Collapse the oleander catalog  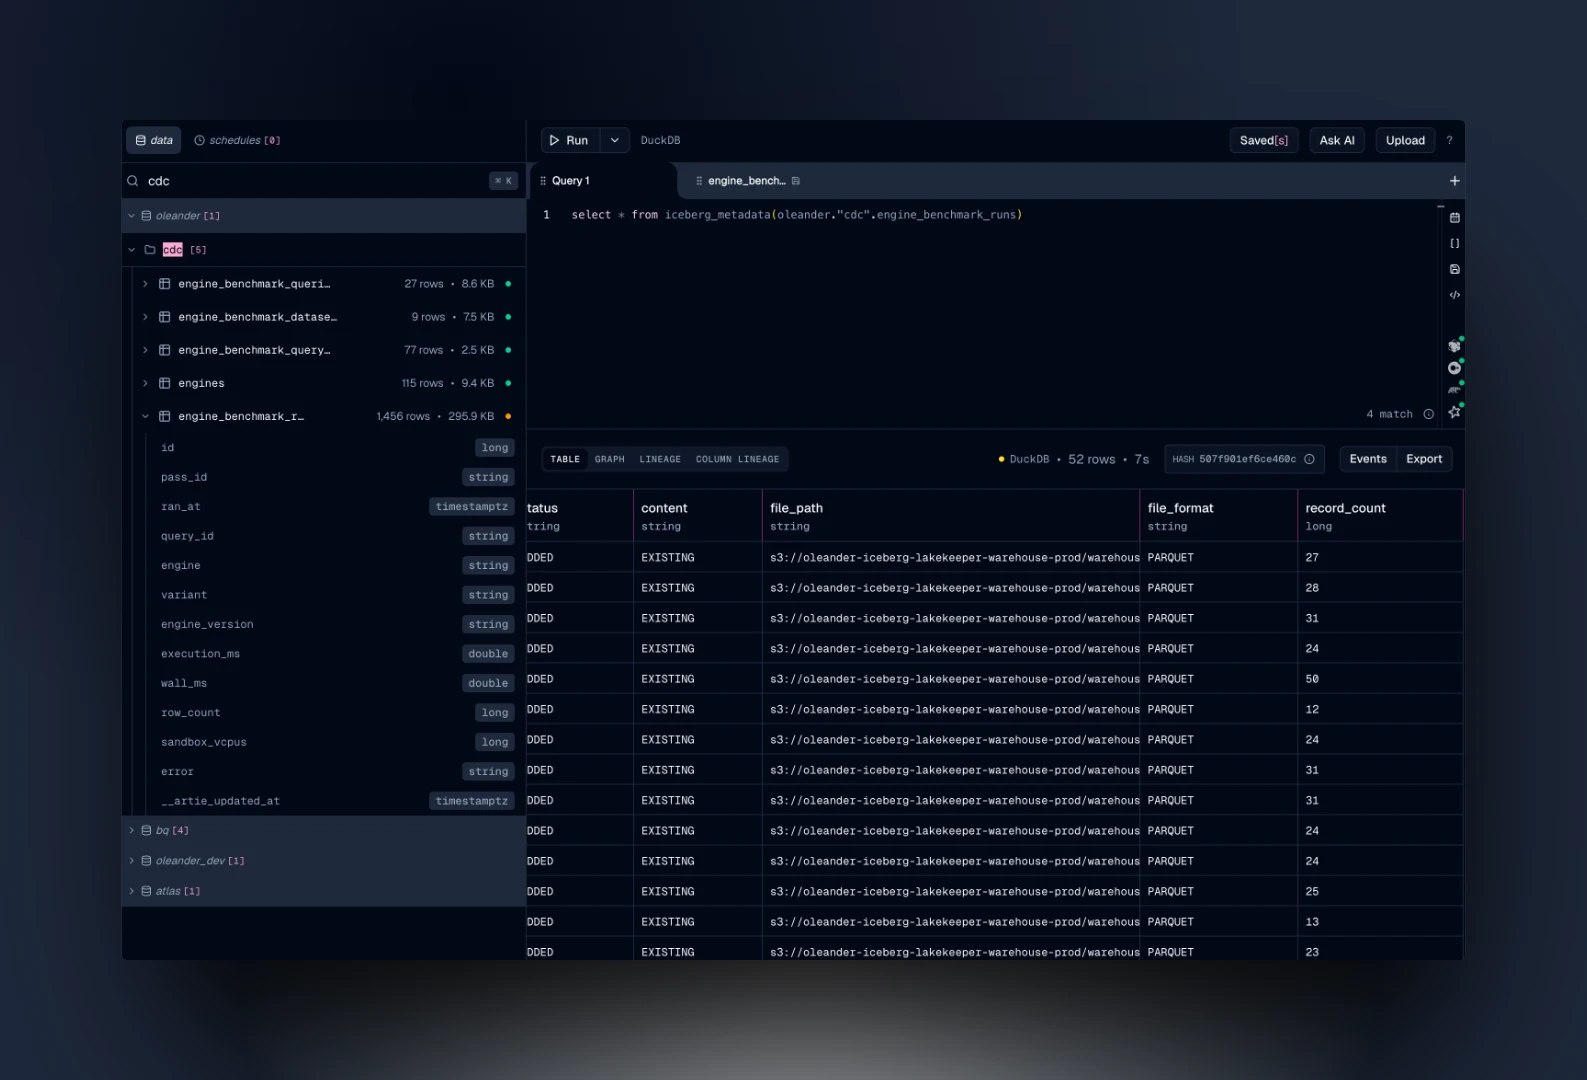(x=131, y=216)
